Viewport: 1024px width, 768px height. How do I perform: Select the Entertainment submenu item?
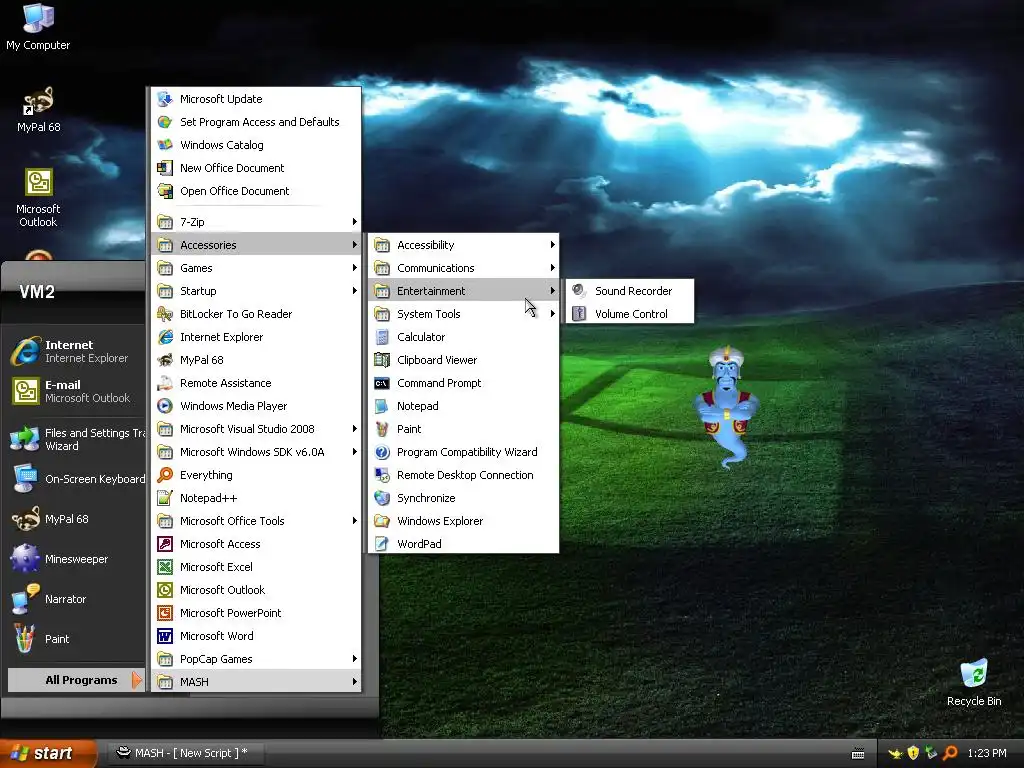pyautogui.click(x=463, y=291)
